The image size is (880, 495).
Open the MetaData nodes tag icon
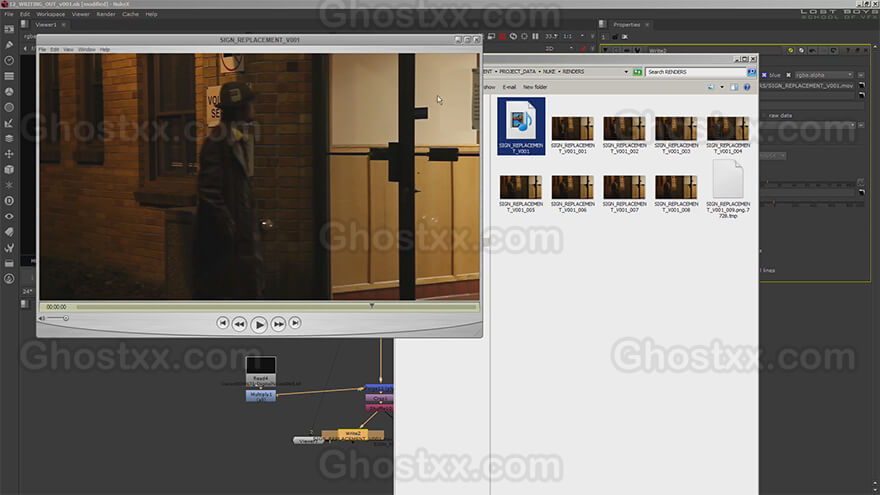click(9, 232)
